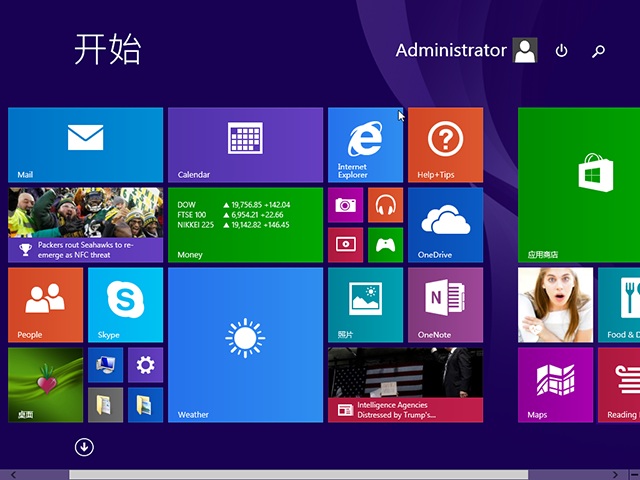Open the OneDrive tile
Screen dimensions: 640x480
[x=445, y=225]
